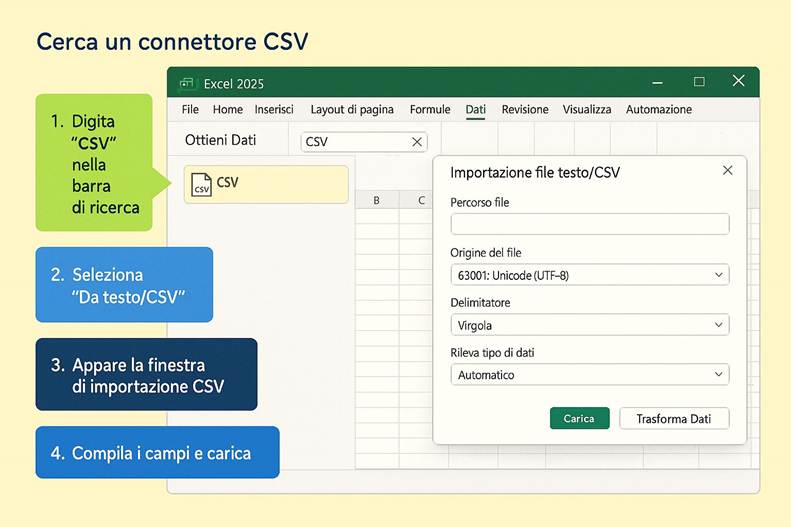Click the Dati ribbon tab
Viewport: 791px width, 527px height.
(475, 110)
